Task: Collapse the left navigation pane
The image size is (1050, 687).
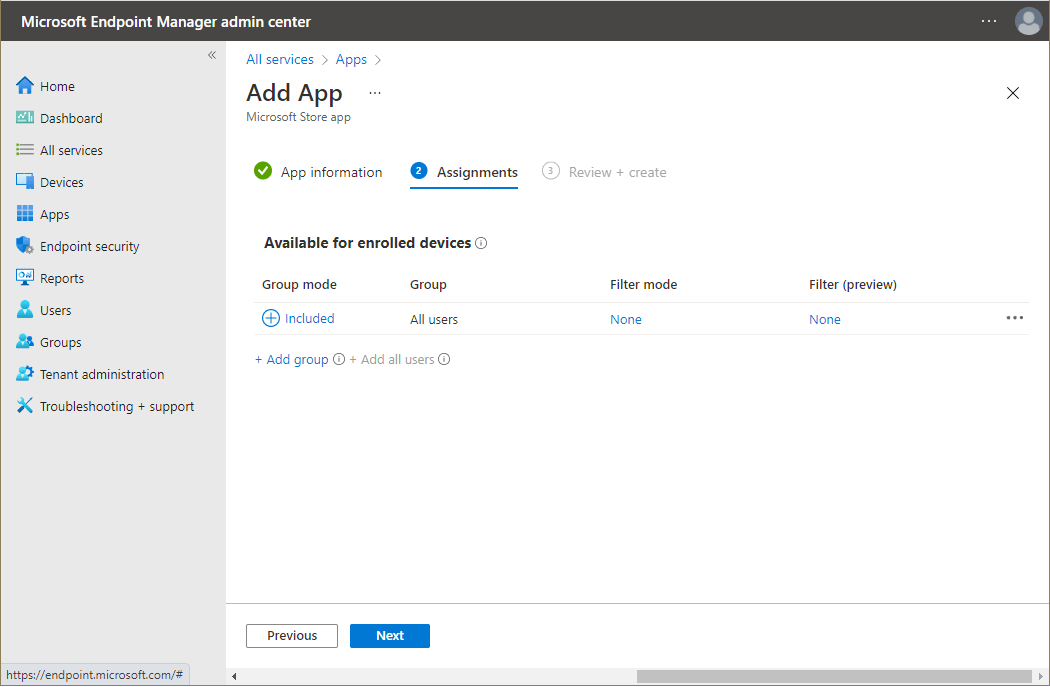Action: 211,55
